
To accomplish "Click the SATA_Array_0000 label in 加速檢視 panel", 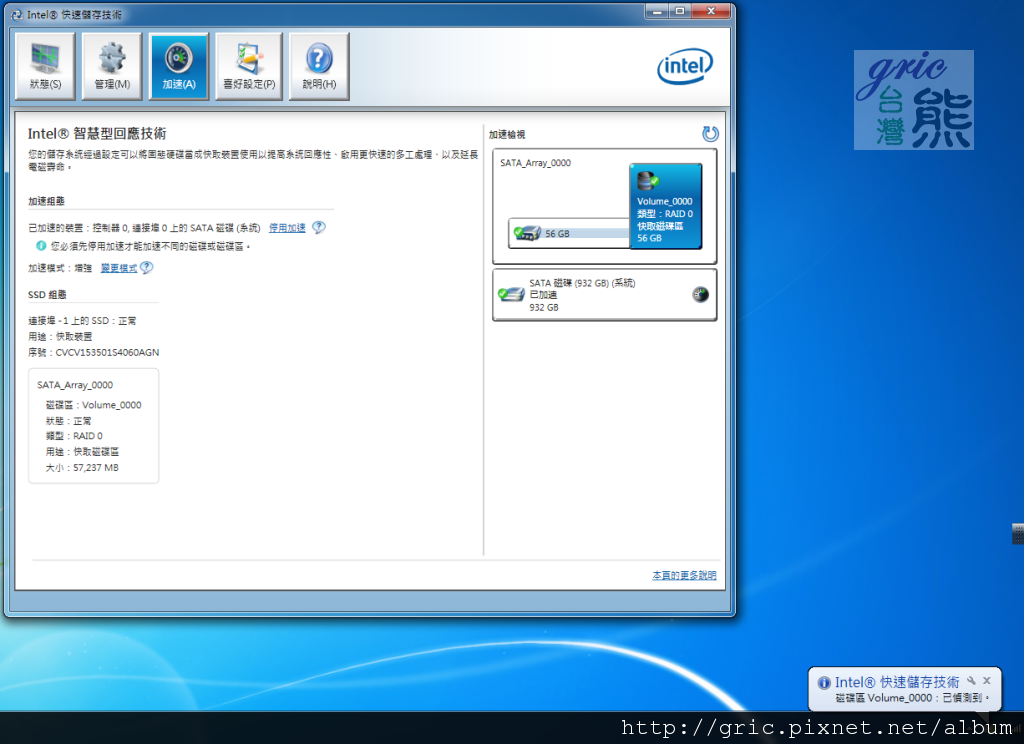I will (536, 163).
